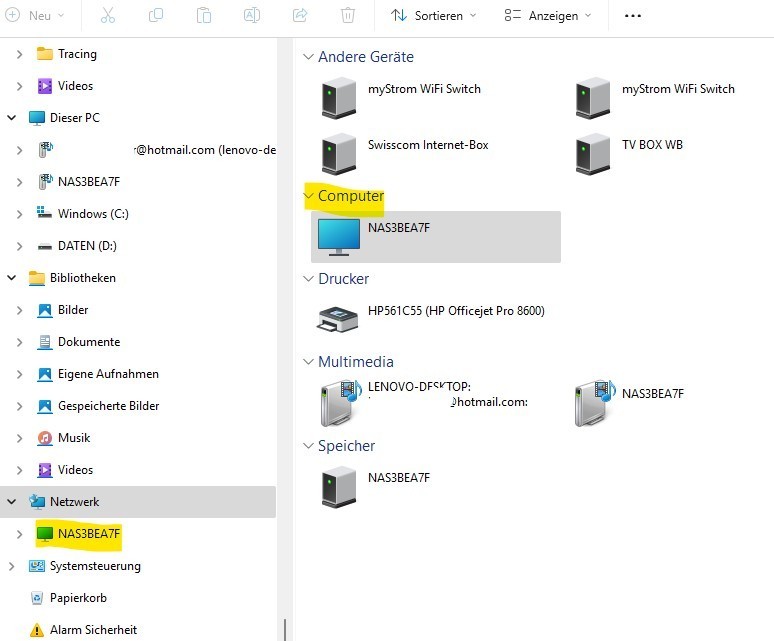Image resolution: width=774 pixels, height=641 pixels.
Task: Click the Dokumente library icon
Action: pos(44,342)
